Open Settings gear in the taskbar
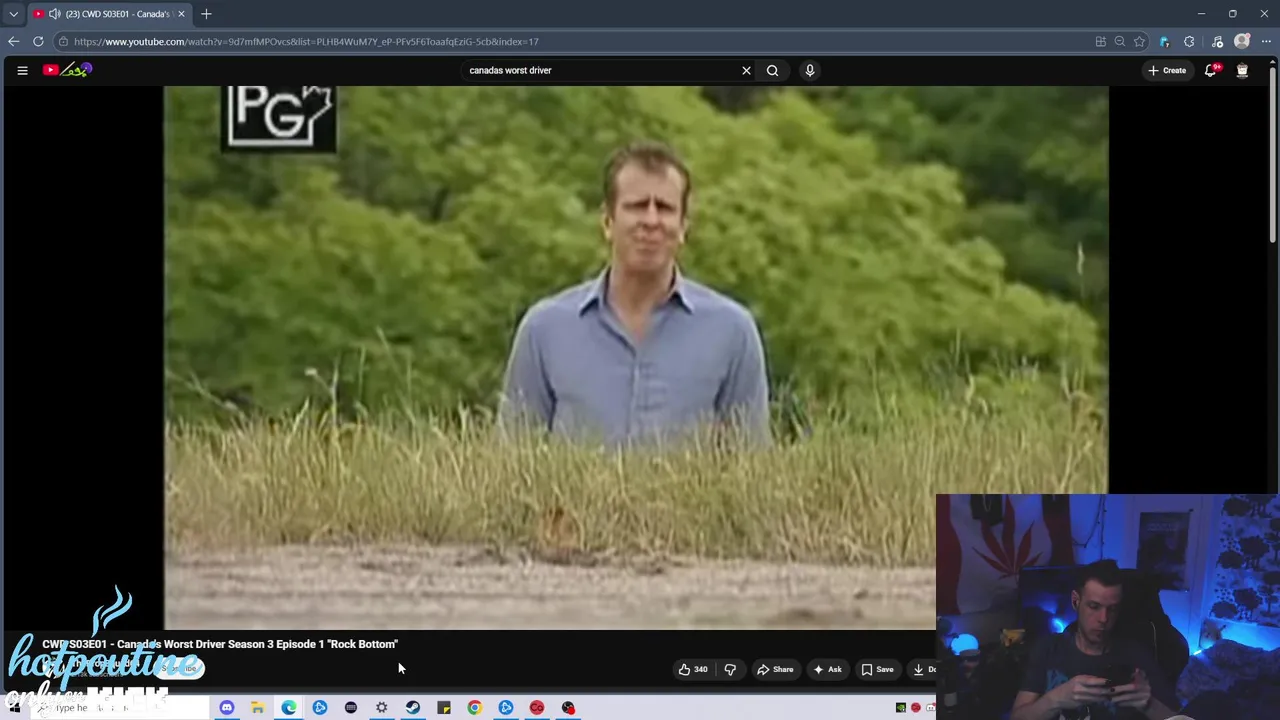 (381, 708)
